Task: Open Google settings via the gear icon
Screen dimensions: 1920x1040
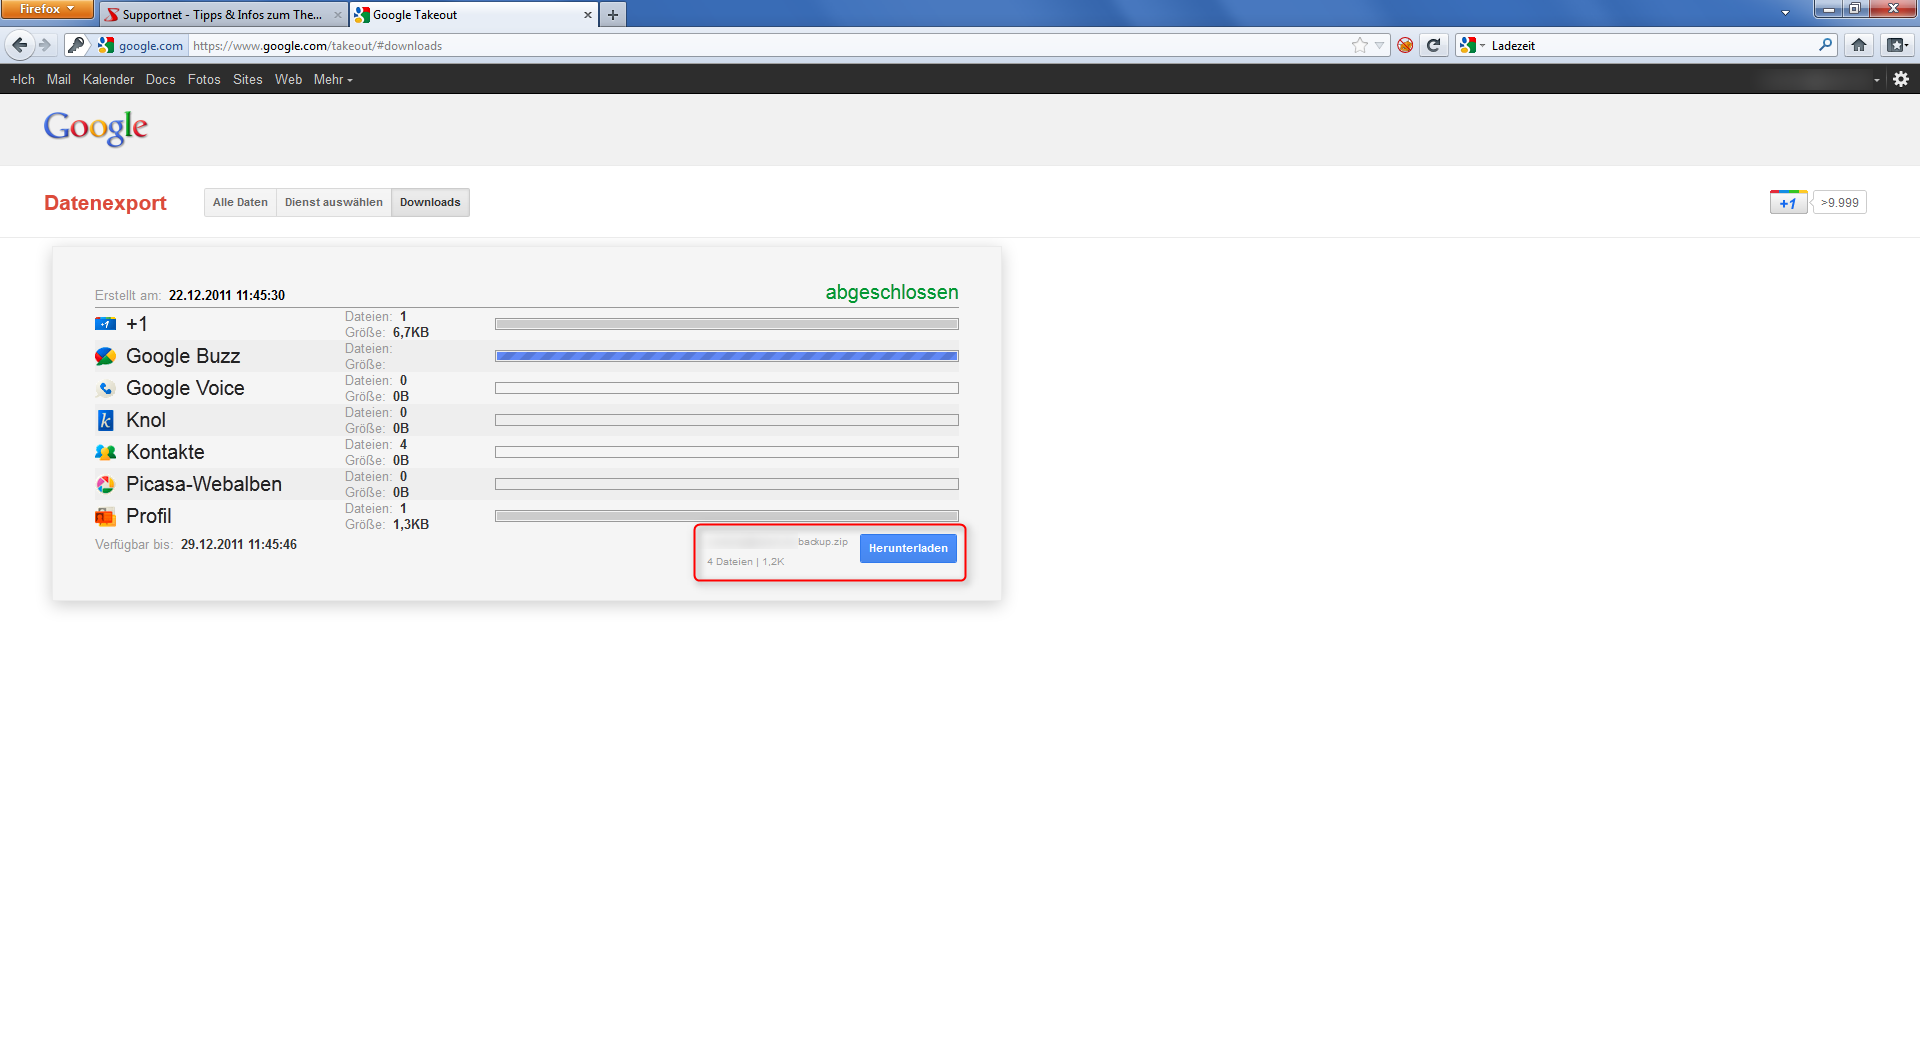Action: tap(1900, 79)
